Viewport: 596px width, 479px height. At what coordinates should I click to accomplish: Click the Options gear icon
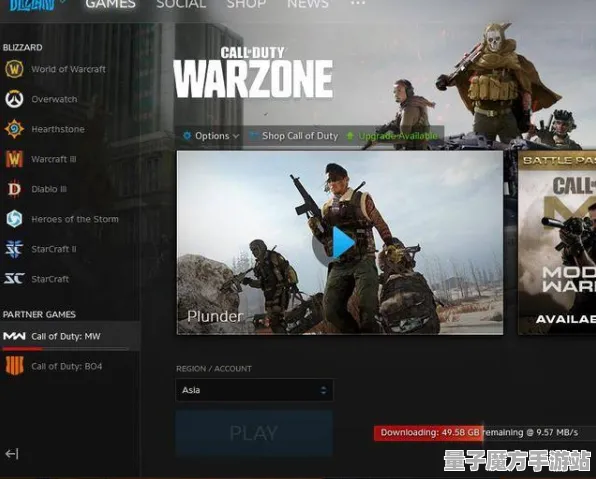click(x=187, y=136)
